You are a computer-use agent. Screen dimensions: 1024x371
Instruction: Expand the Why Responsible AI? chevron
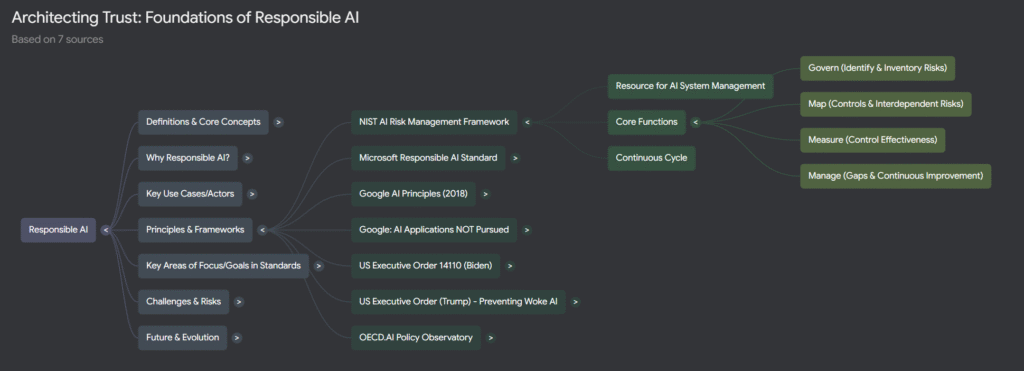click(x=248, y=158)
